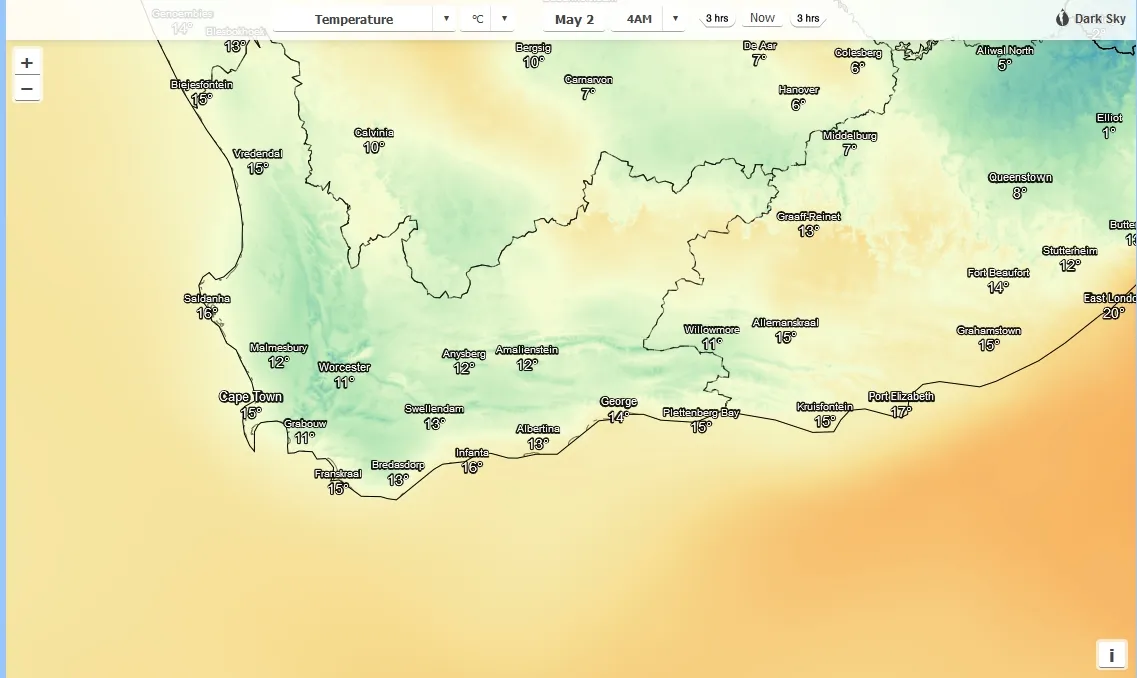Click the Colesberg label
1137x678 pixels.
click(x=859, y=53)
